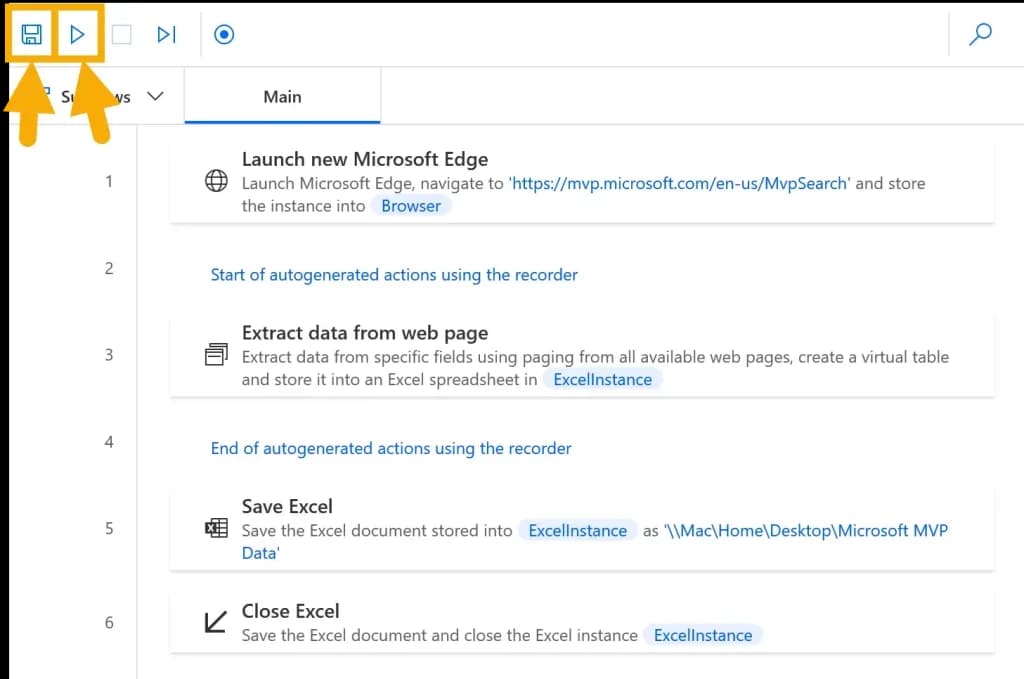Click the ExcelInstance chip in Save Excel action
Viewport: 1024px width, 679px height.
point(577,530)
